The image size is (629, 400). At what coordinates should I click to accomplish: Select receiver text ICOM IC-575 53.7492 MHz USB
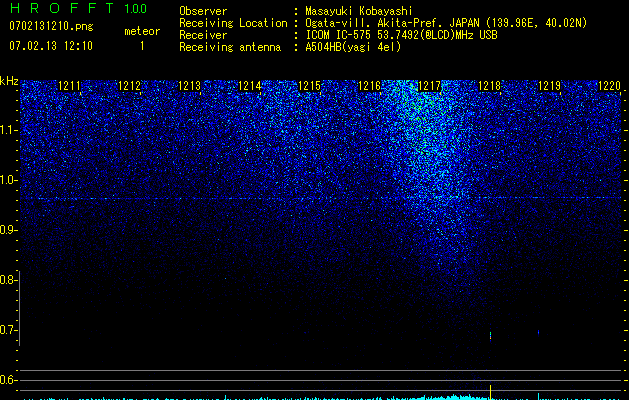[x=401, y=35]
